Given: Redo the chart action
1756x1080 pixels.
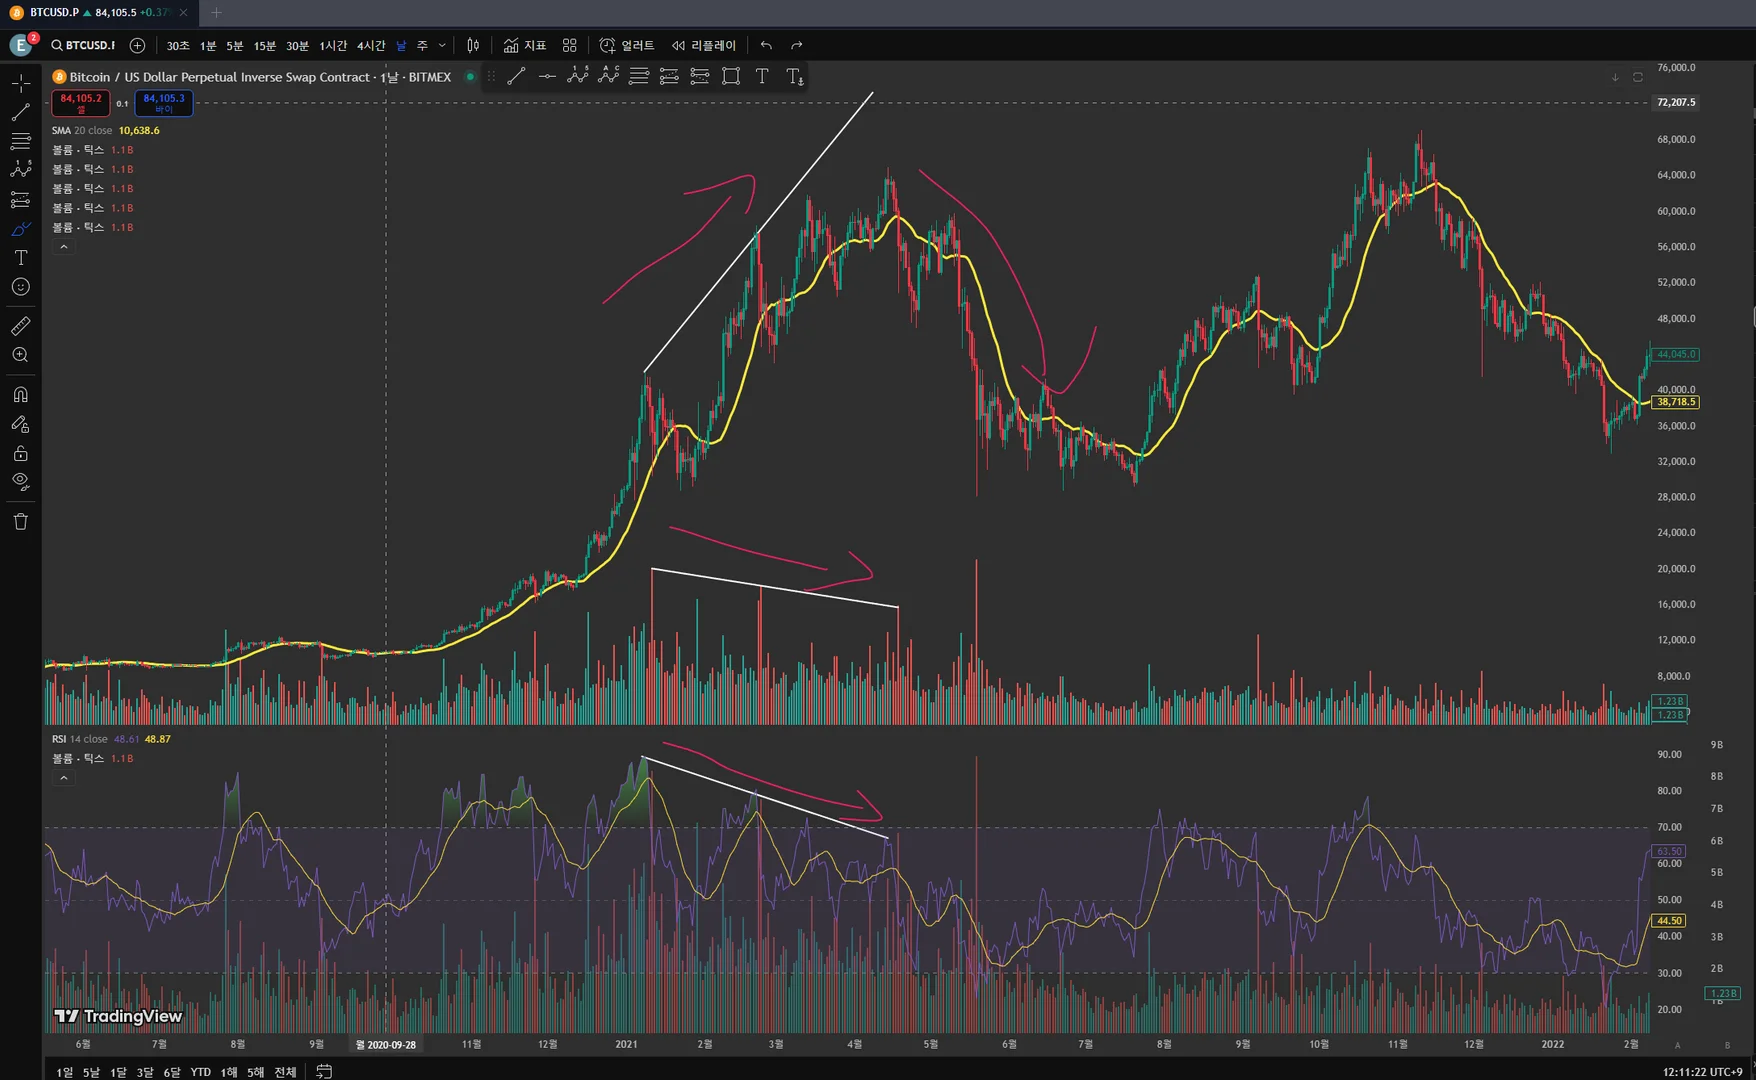Looking at the screenshot, I should click(x=797, y=45).
